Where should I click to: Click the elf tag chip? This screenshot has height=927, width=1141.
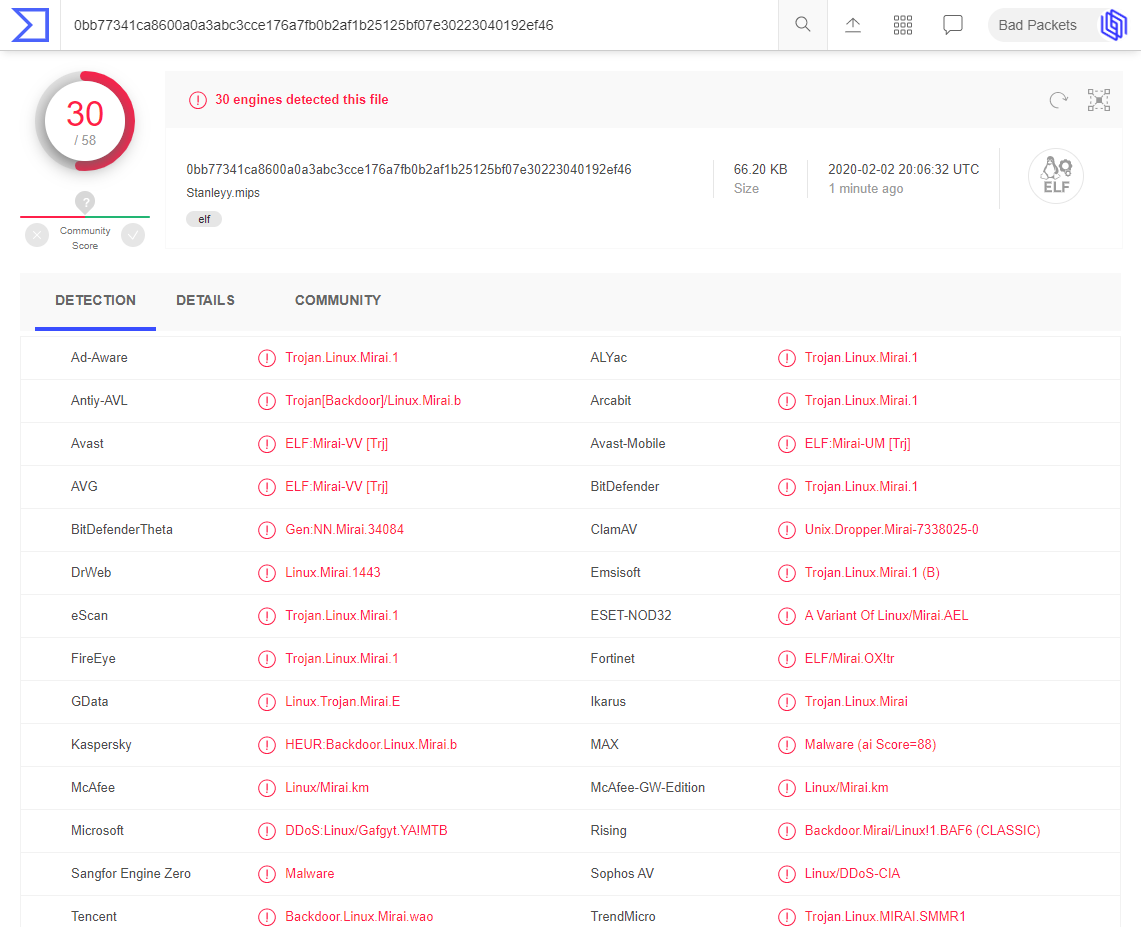click(x=204, y=219)
